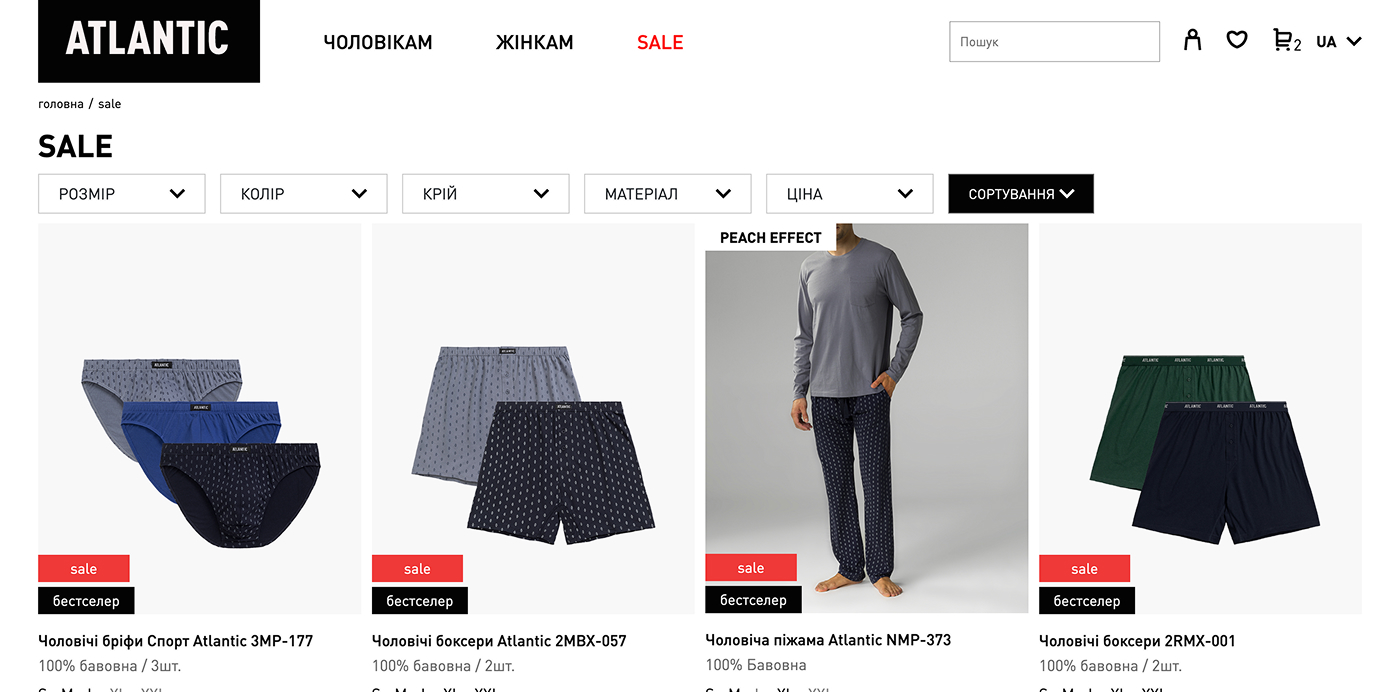Expand the Розмір filter dropdown
The height and width of the screenshot is (692, 1400).
(x=122, y=194)
